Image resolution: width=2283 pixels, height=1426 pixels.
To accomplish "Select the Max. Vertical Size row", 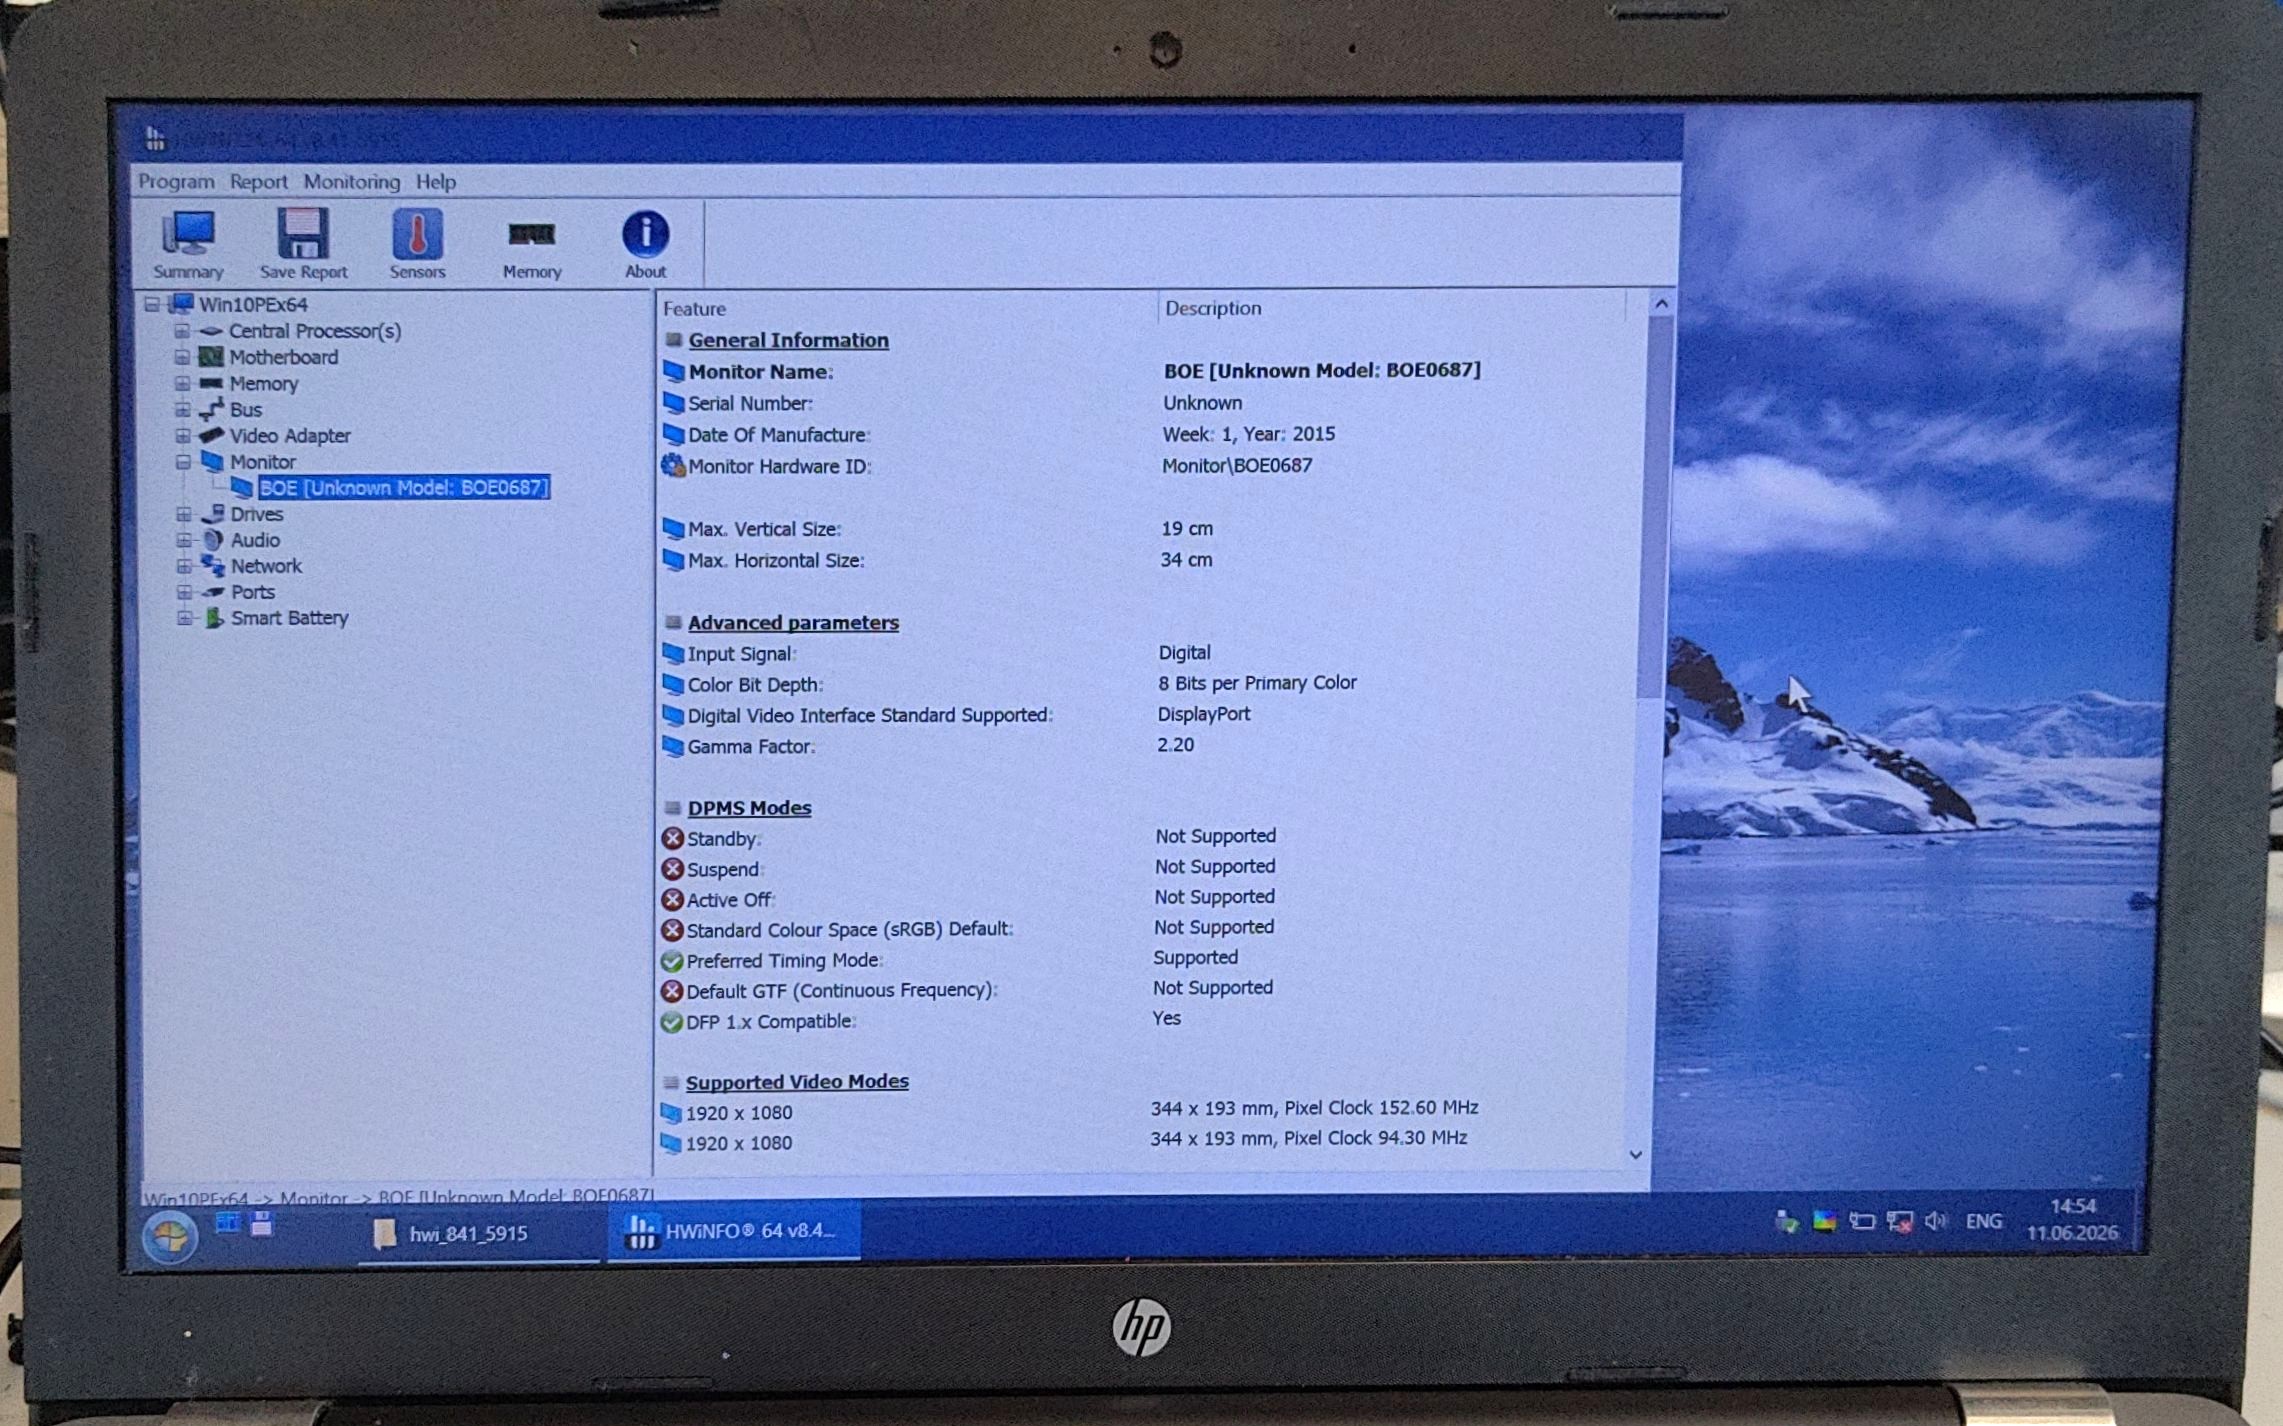I will click(1150, 528).
